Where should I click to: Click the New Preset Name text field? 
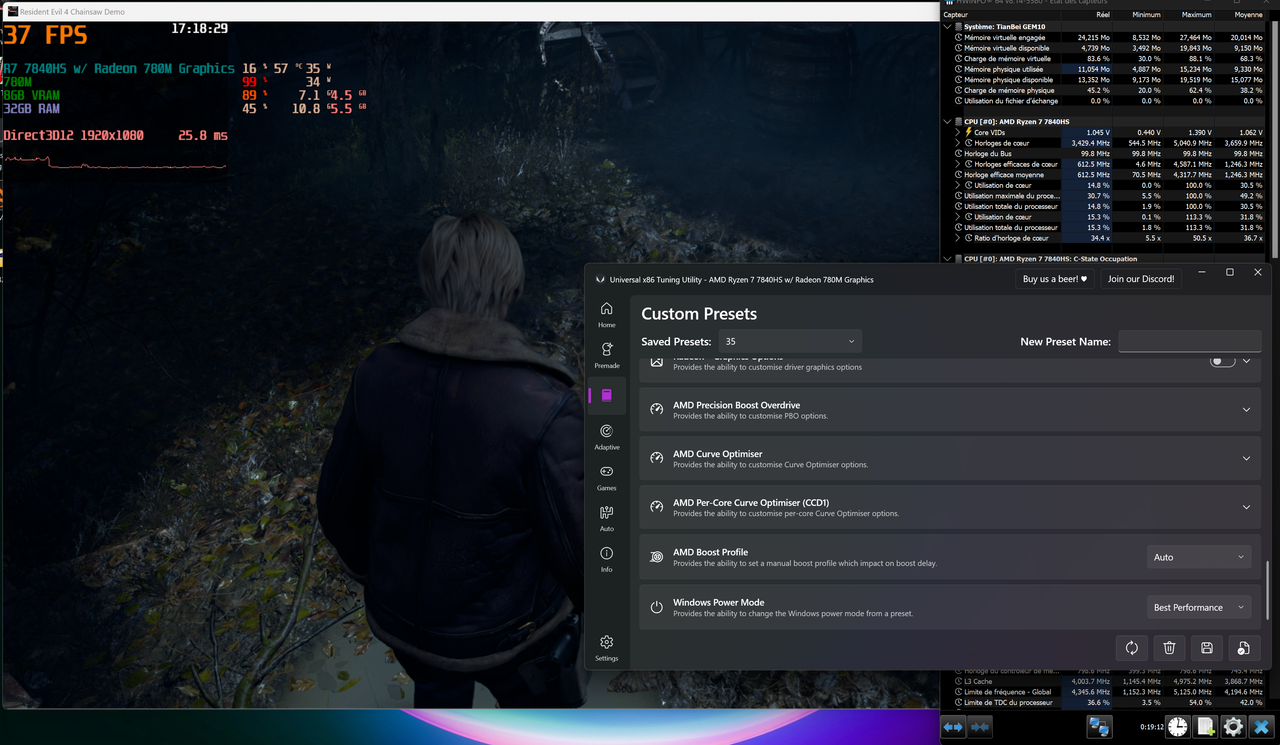tap(1189, 341)
